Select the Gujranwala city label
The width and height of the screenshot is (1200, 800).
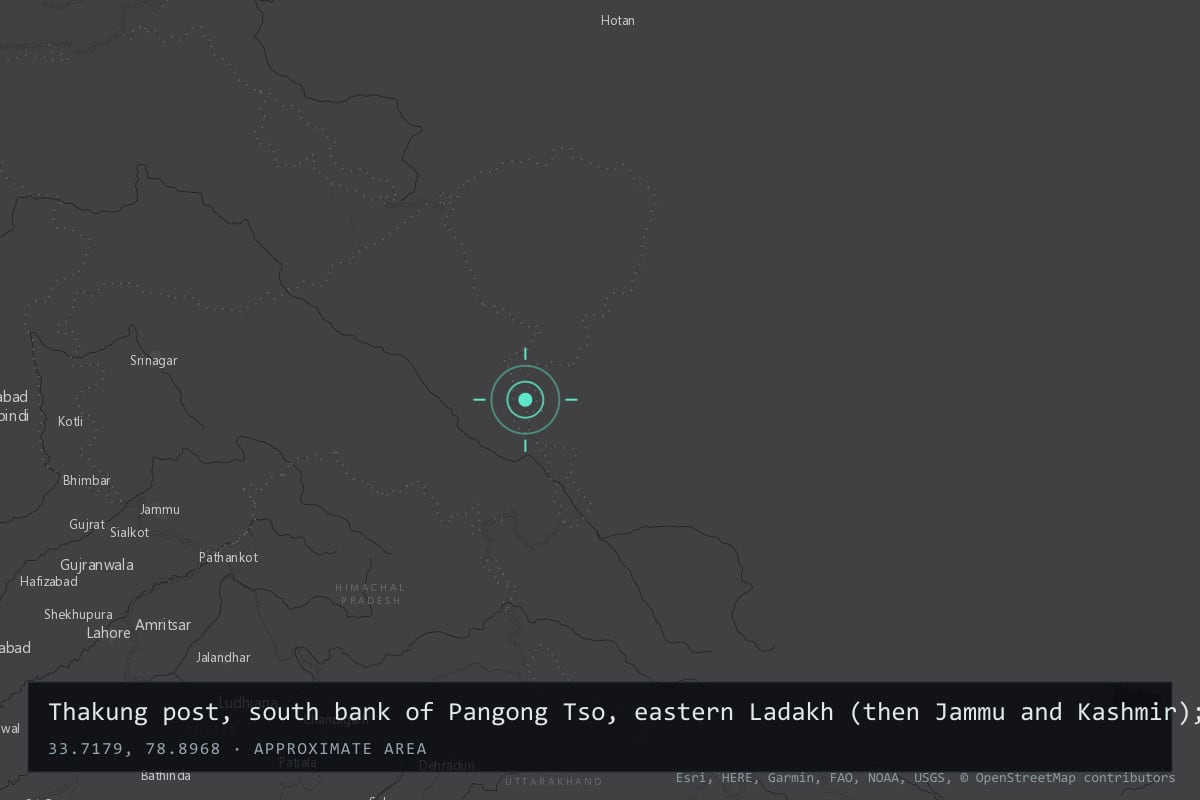pos(96,564)
